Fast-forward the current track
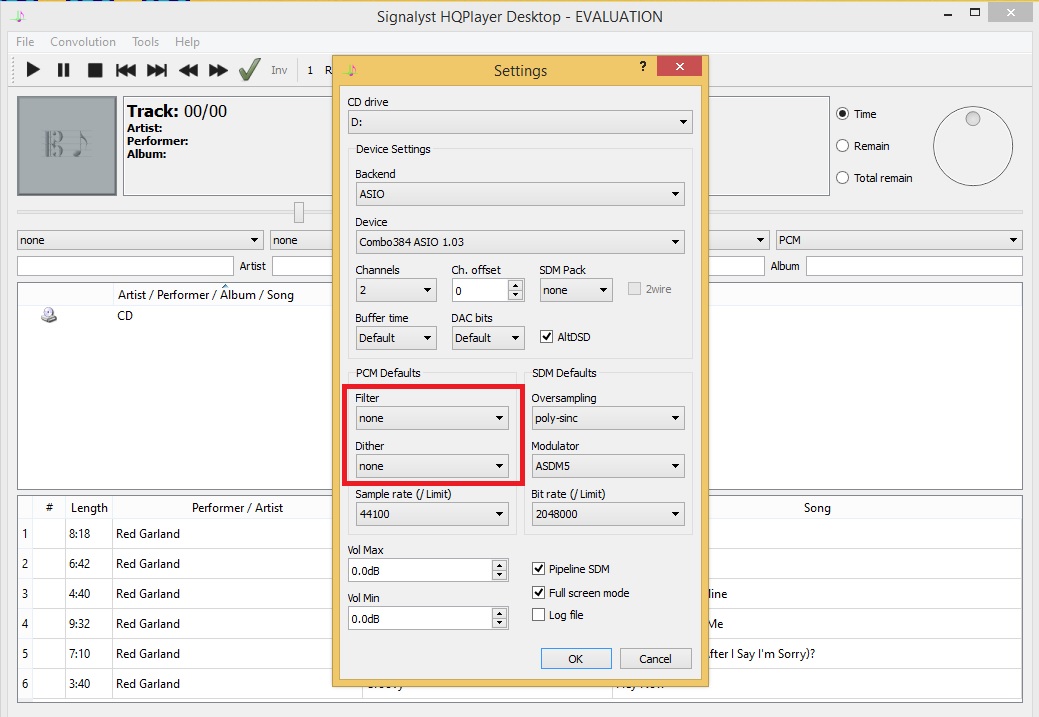This screenshot has width=1039, height=717. 218,70
